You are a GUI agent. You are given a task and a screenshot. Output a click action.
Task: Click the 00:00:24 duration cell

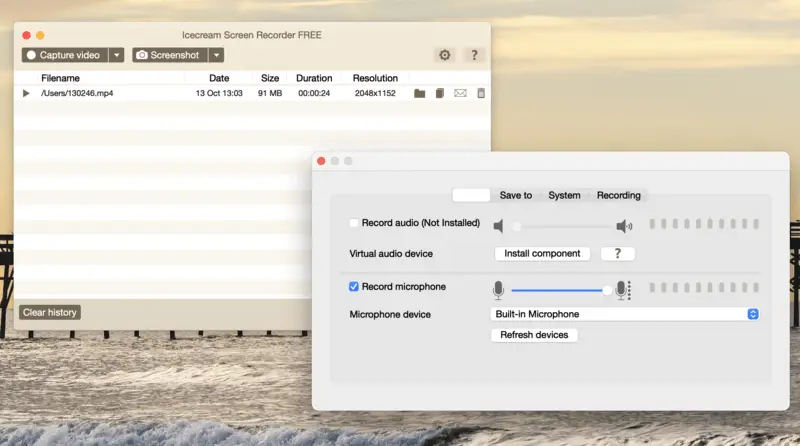point(314,93)
